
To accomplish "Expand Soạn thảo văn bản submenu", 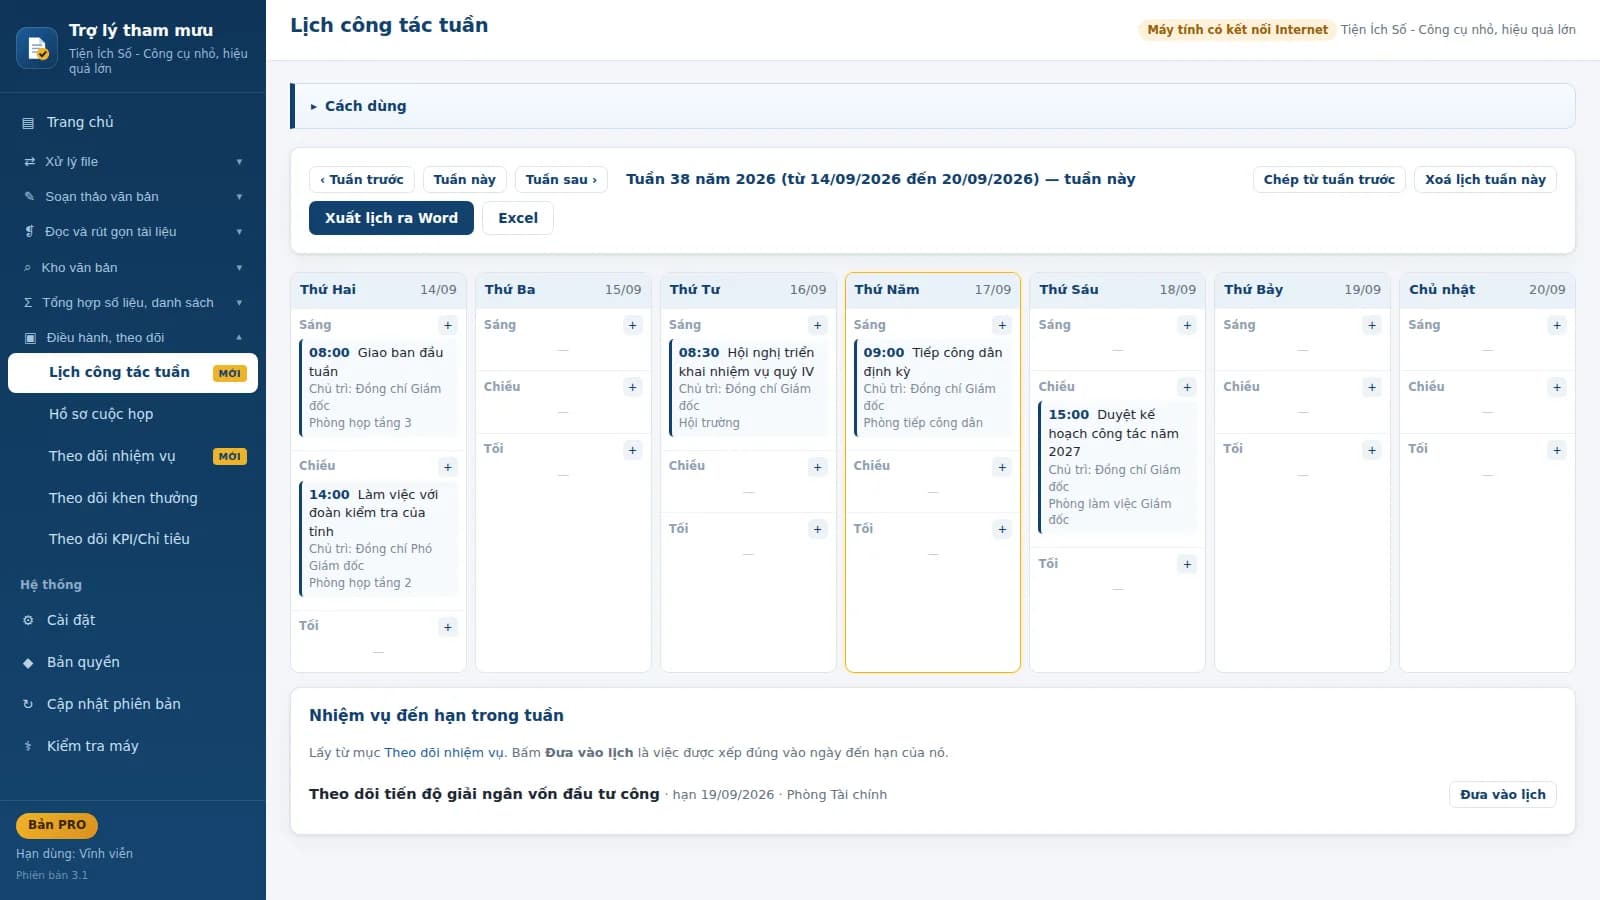I will 133,197.
